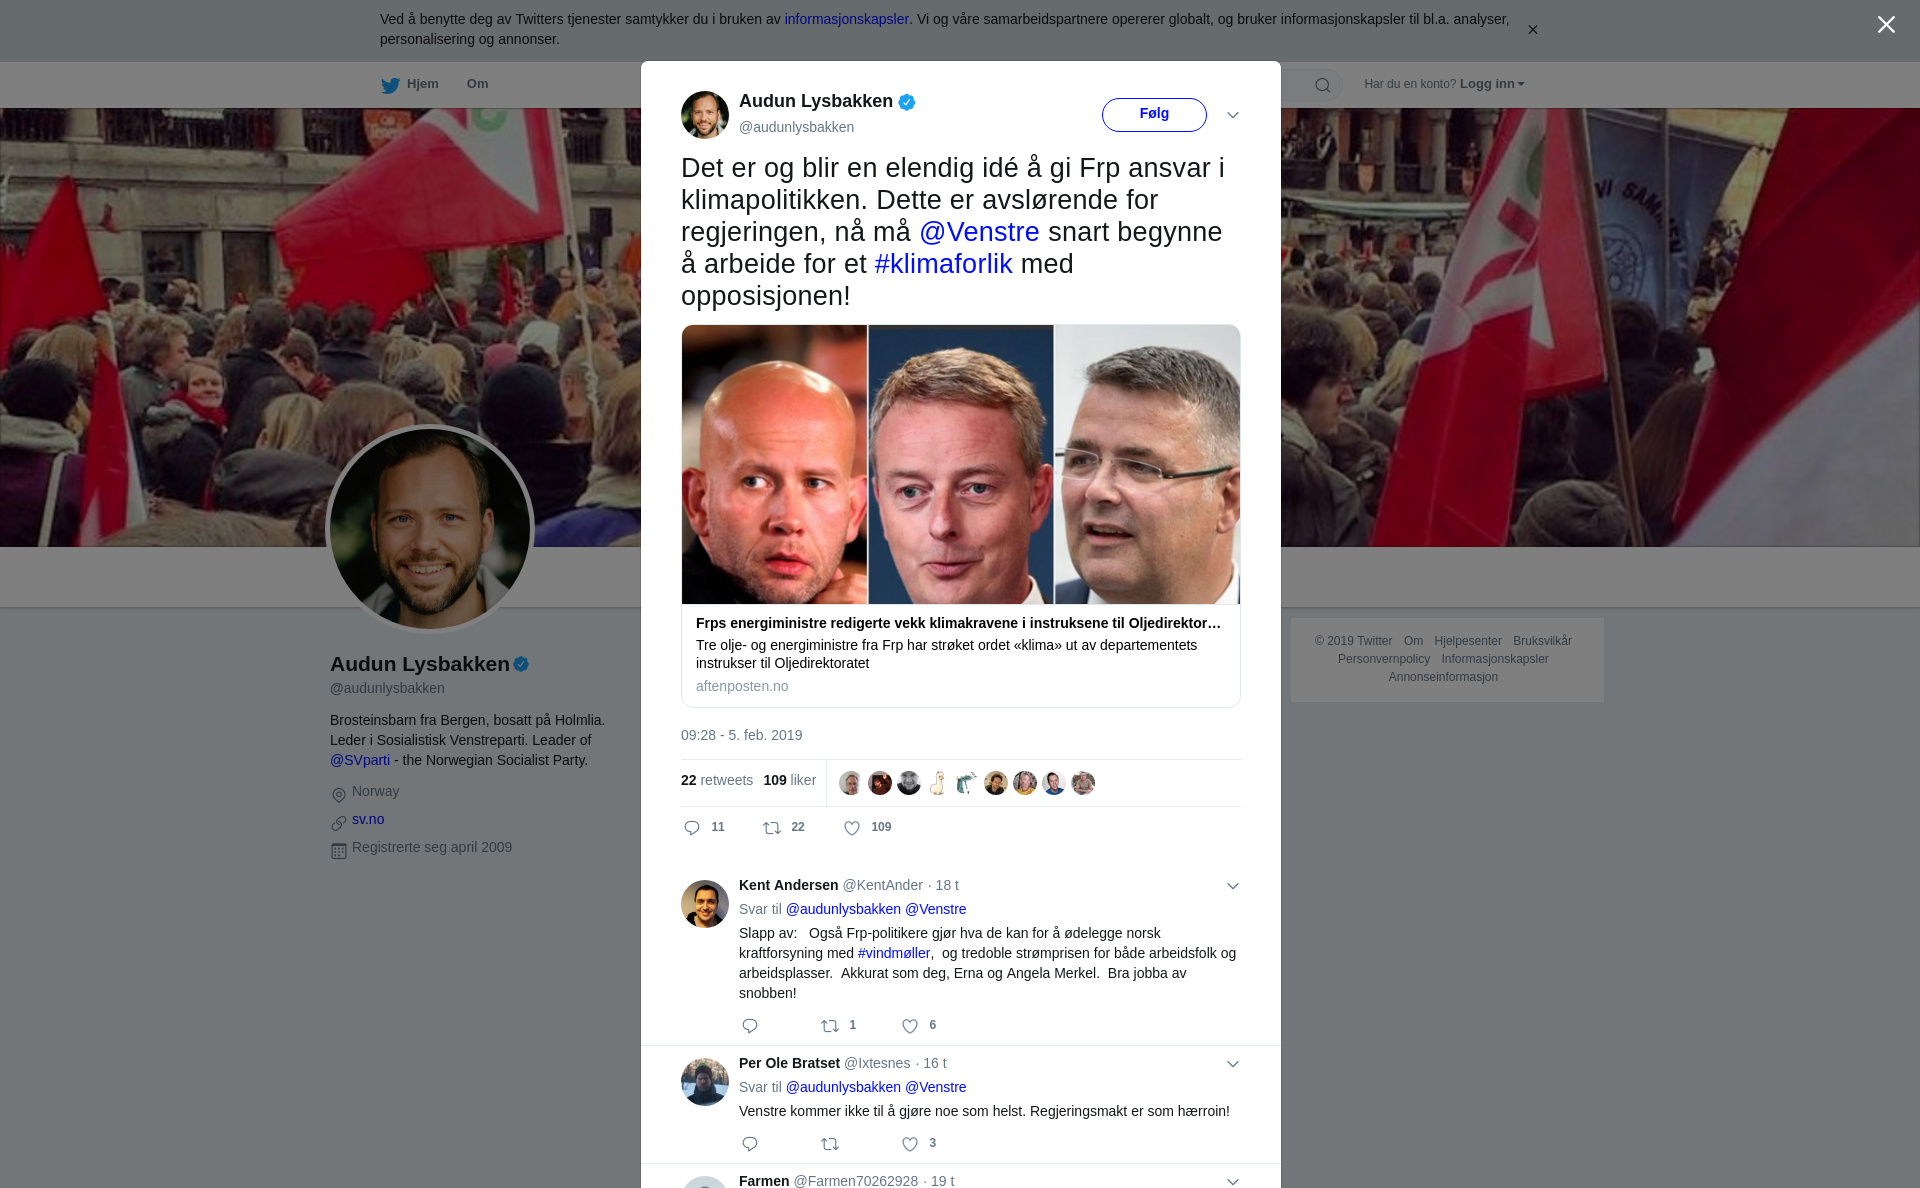Retweet Audun Lysbakken's main tweet
The height and width of the screenshot is (1188, 1920).
(x=772, y=828)
